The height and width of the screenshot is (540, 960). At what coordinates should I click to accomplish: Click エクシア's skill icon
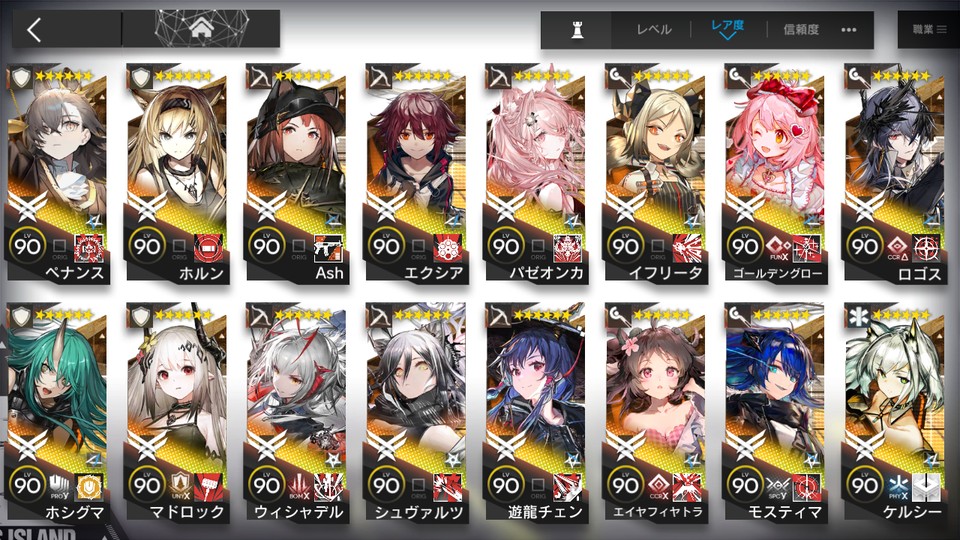(x=448, y=248)
